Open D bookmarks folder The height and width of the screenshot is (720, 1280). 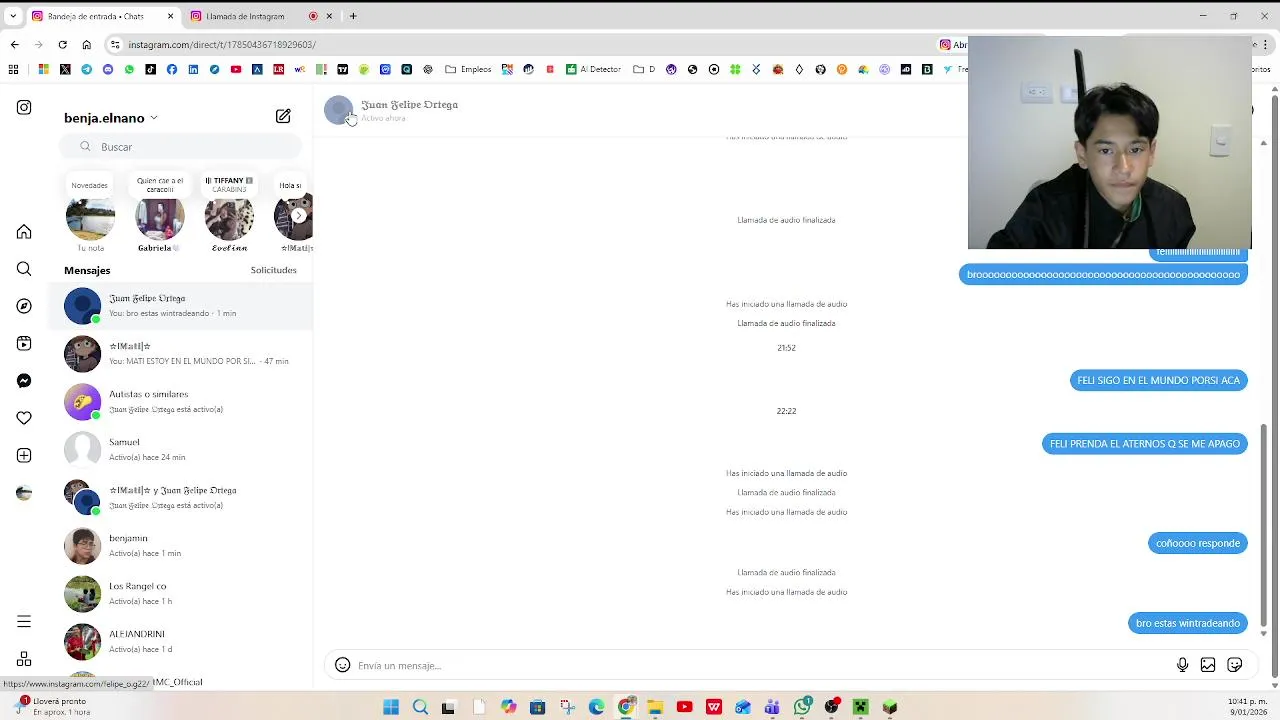pos(645,69)
